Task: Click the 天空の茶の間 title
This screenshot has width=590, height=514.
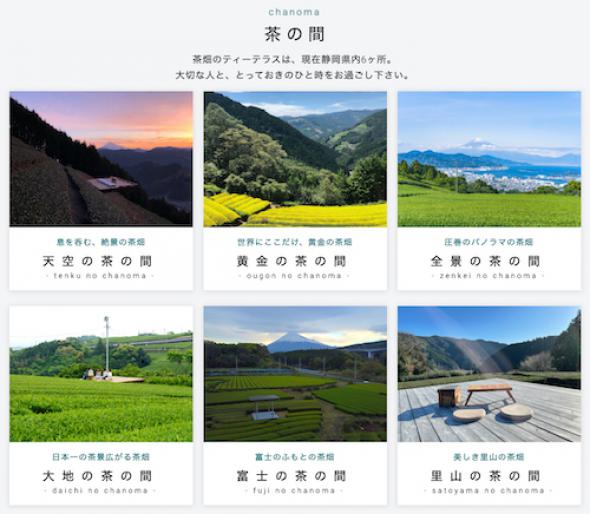Action: tap(97, 261)
